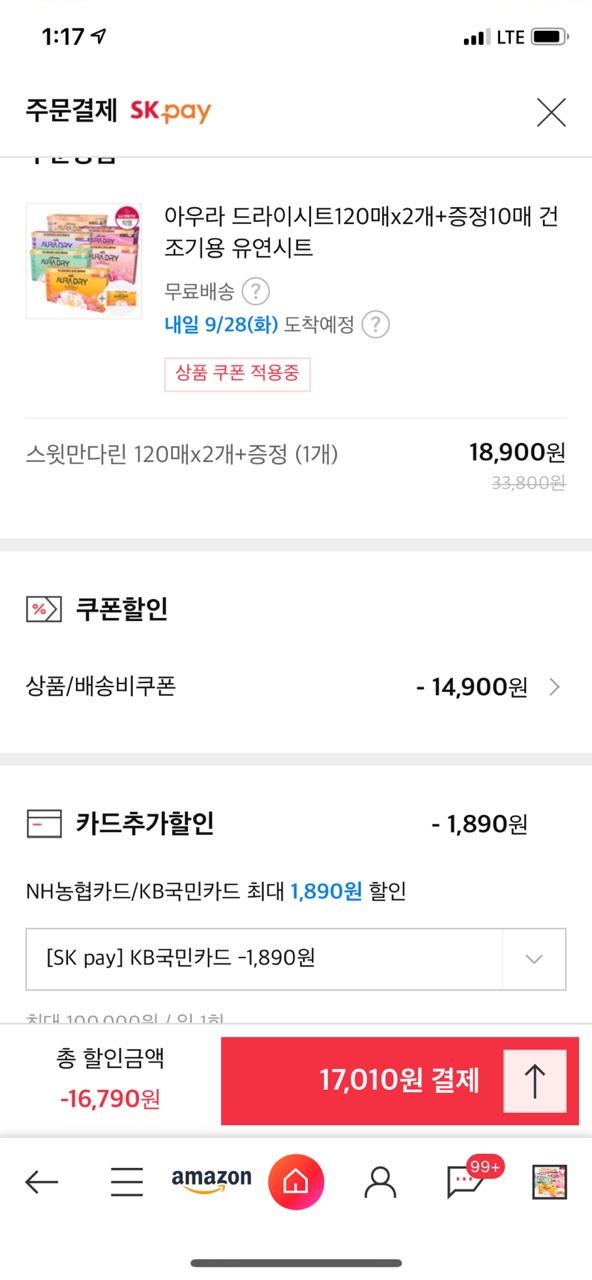Open the hamburger menu
592x1280 pixels.
tap(127, 1183)
